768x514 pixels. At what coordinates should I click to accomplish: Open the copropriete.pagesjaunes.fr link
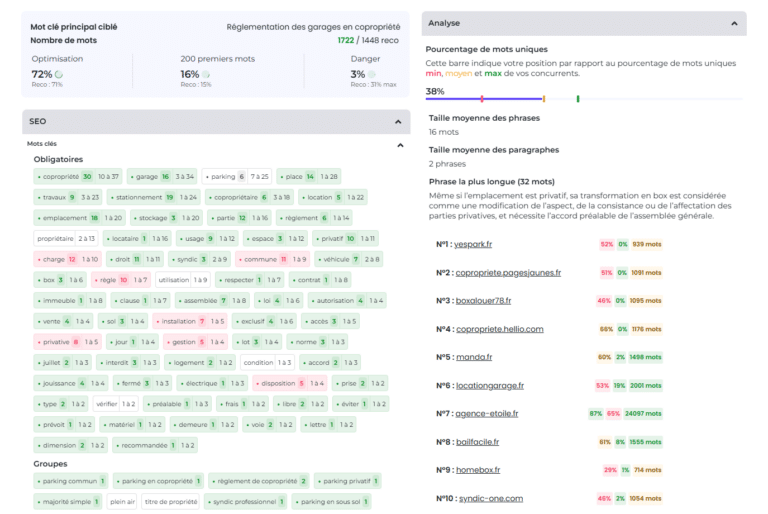point(507,272)
